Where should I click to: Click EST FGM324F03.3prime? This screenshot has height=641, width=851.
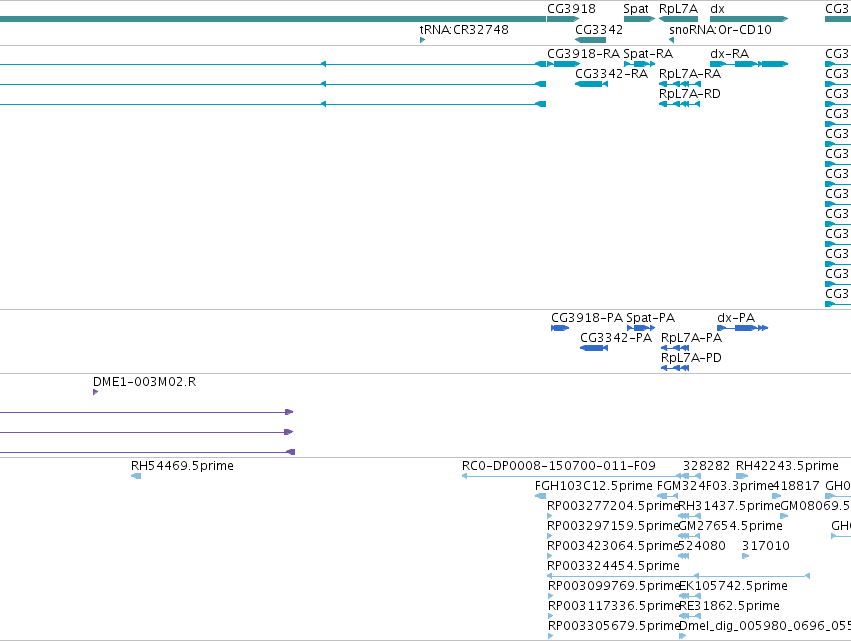[667, 496]
